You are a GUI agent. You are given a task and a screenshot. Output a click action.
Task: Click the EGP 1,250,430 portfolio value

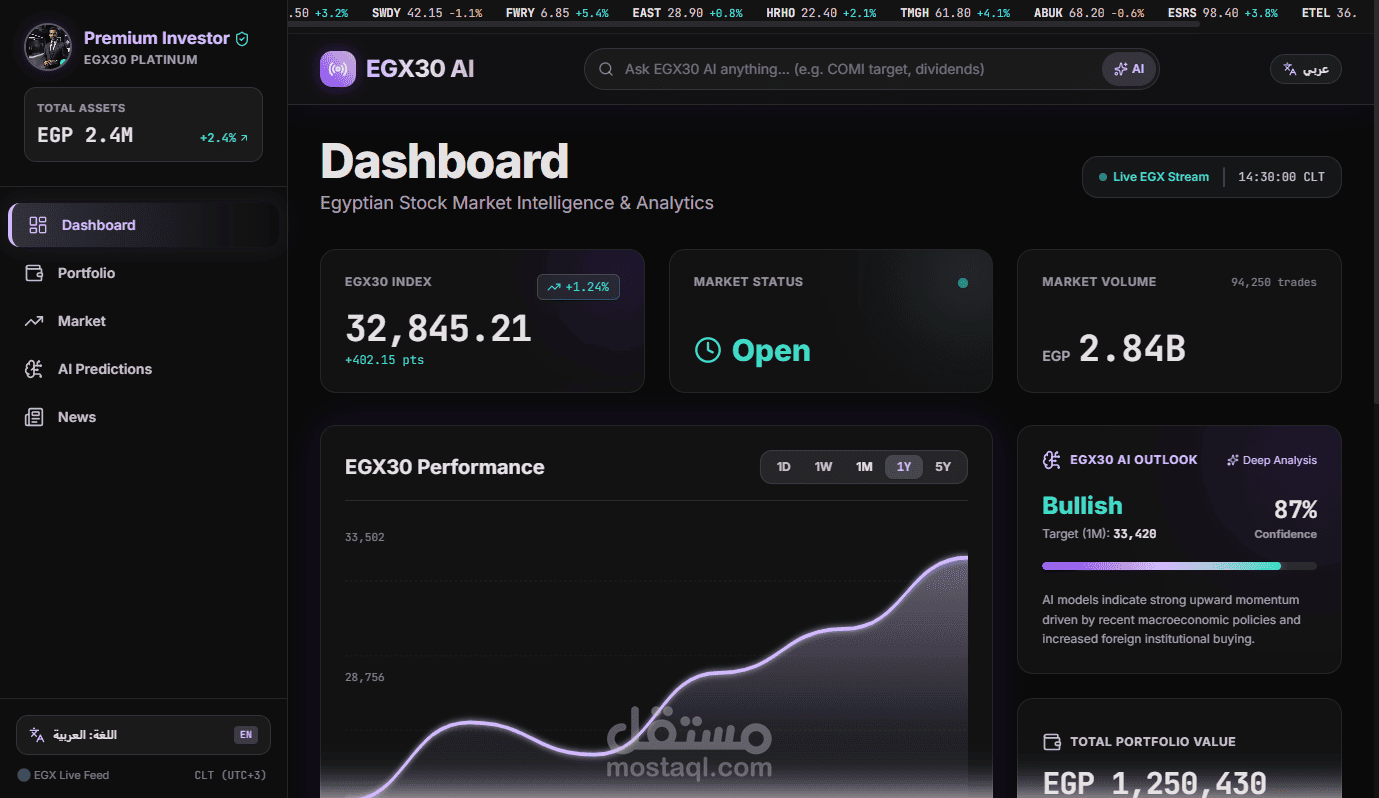coord(1155,783)
